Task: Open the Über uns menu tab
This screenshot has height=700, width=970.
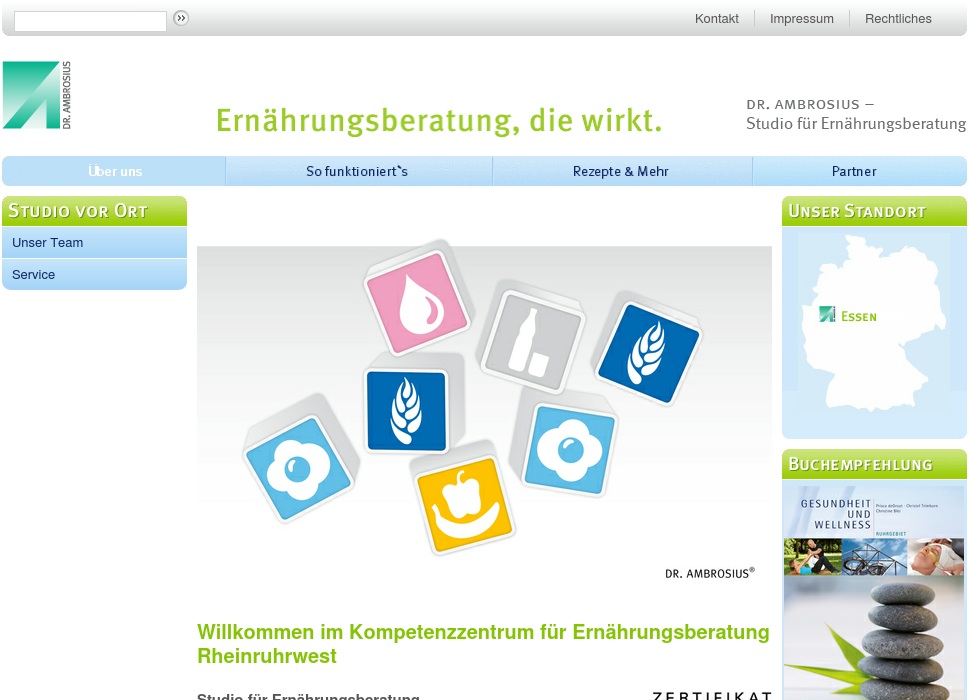Action: [x=115, y=171]
